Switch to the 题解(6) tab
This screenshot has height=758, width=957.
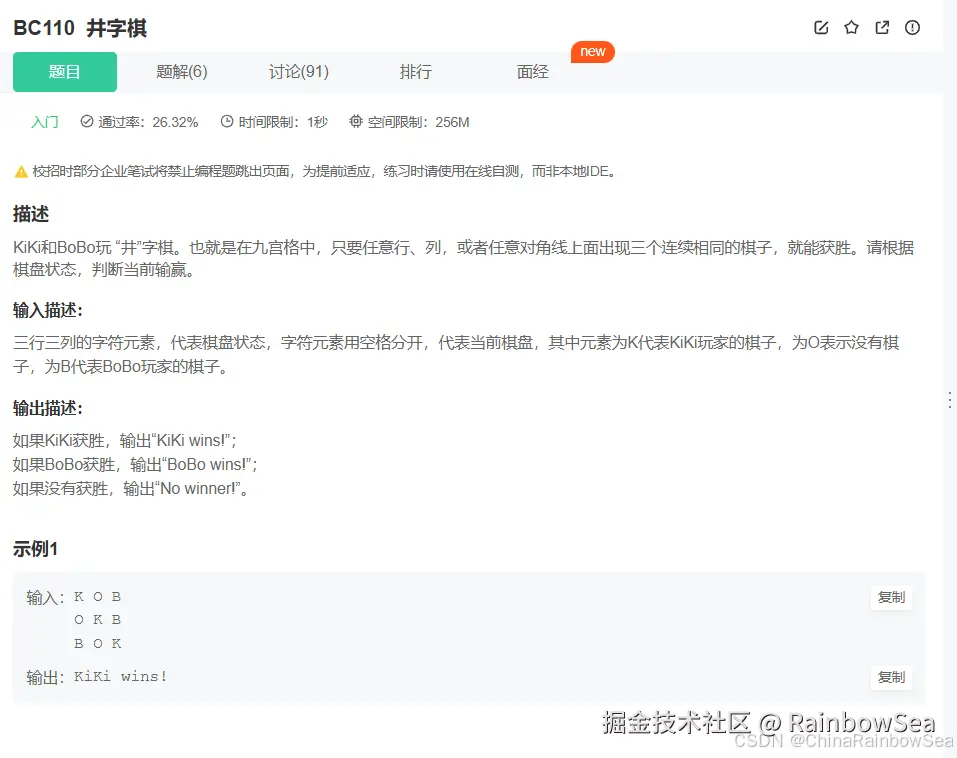(x=181, y=71)
